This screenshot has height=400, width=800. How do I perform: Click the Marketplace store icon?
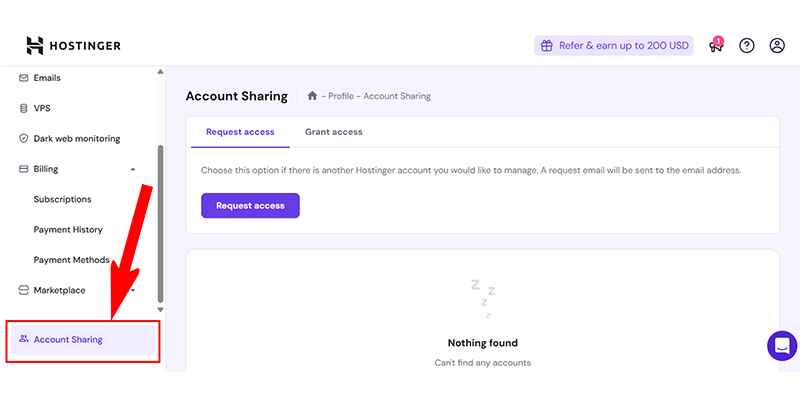coord(23,290)
